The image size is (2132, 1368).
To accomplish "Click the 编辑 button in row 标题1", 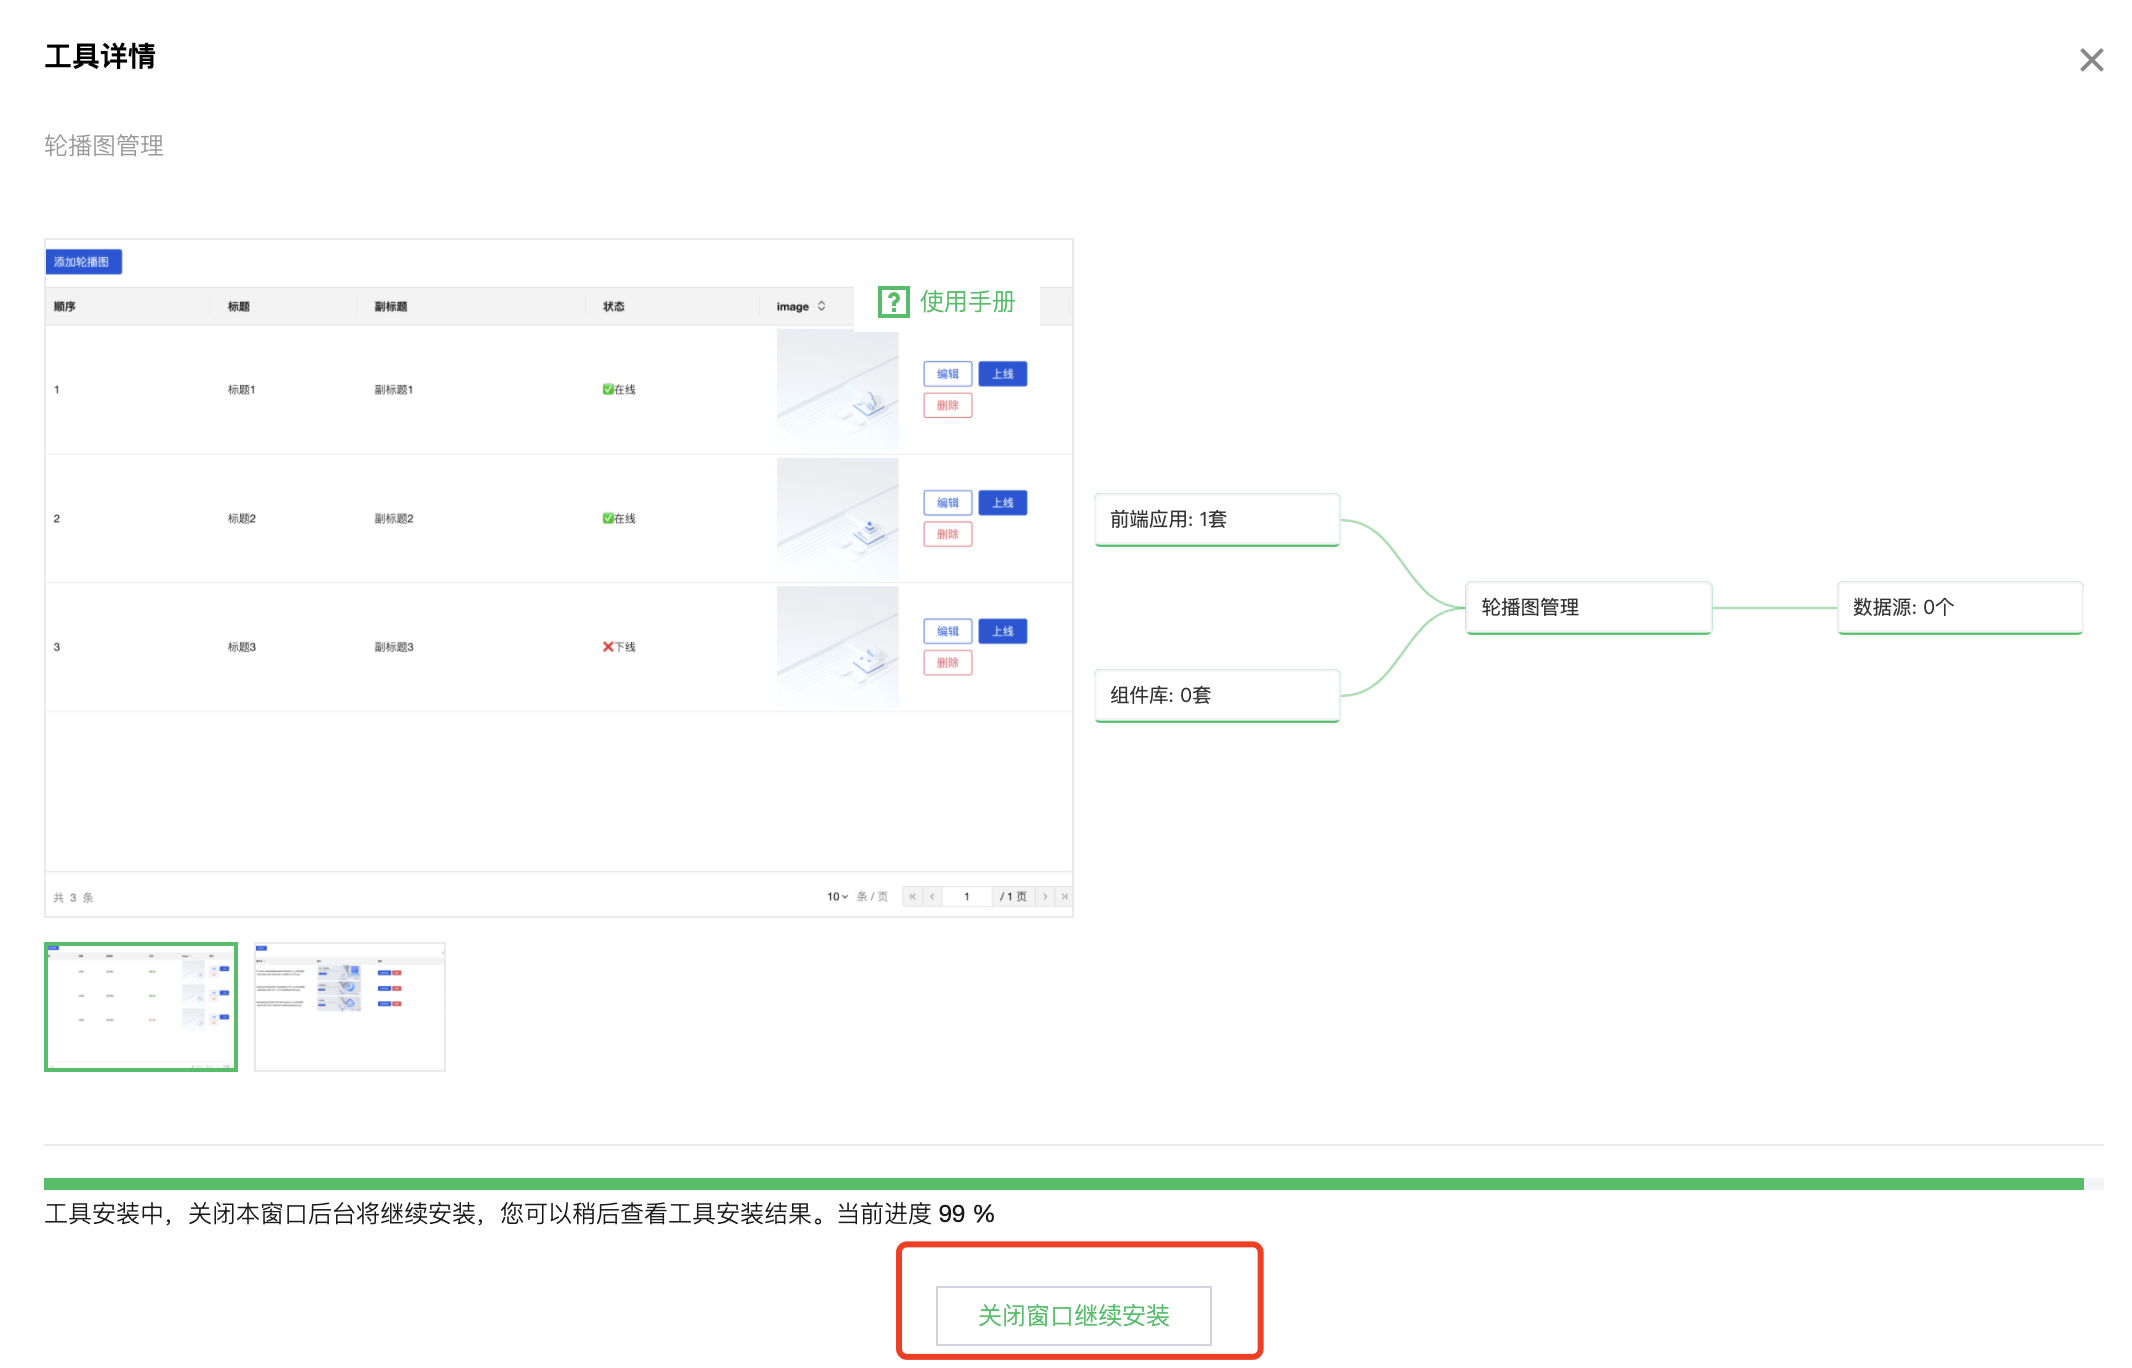I will tap(947, 374).
